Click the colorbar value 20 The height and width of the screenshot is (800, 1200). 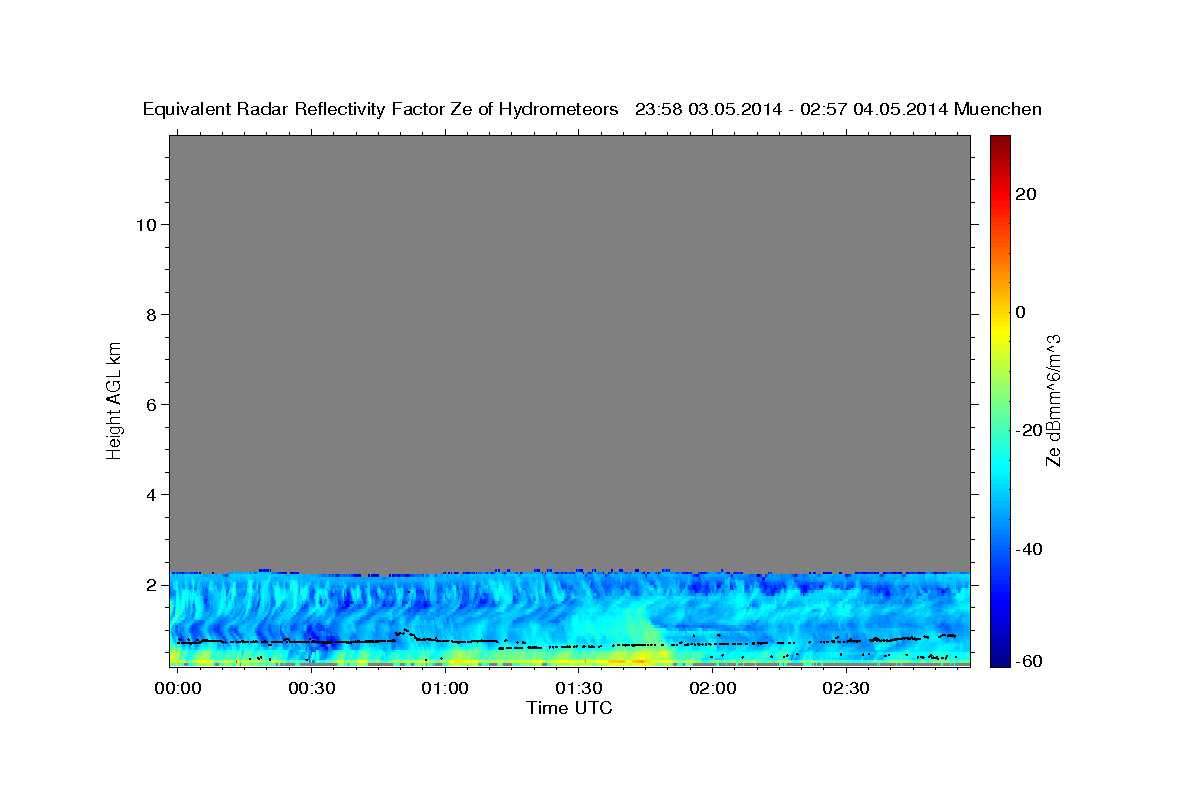1025,194
